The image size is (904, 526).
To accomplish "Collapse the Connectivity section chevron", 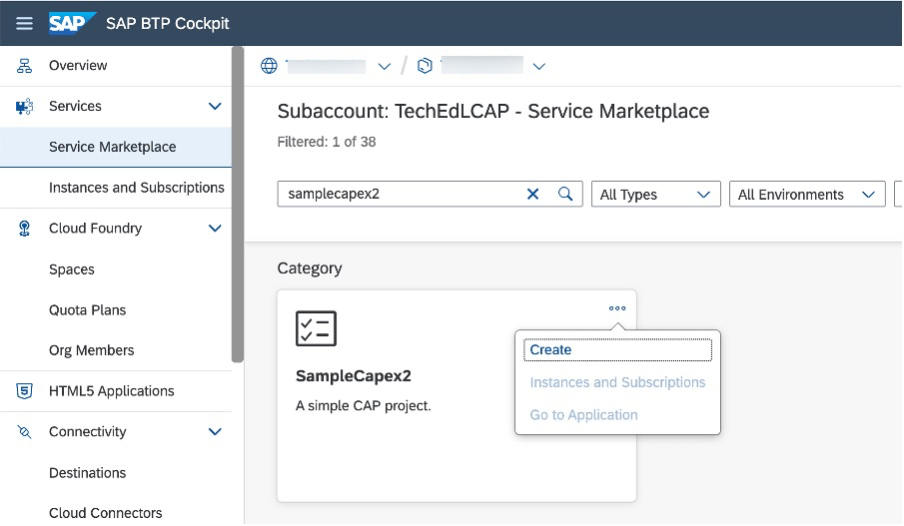I will click(x=215, y=432).
